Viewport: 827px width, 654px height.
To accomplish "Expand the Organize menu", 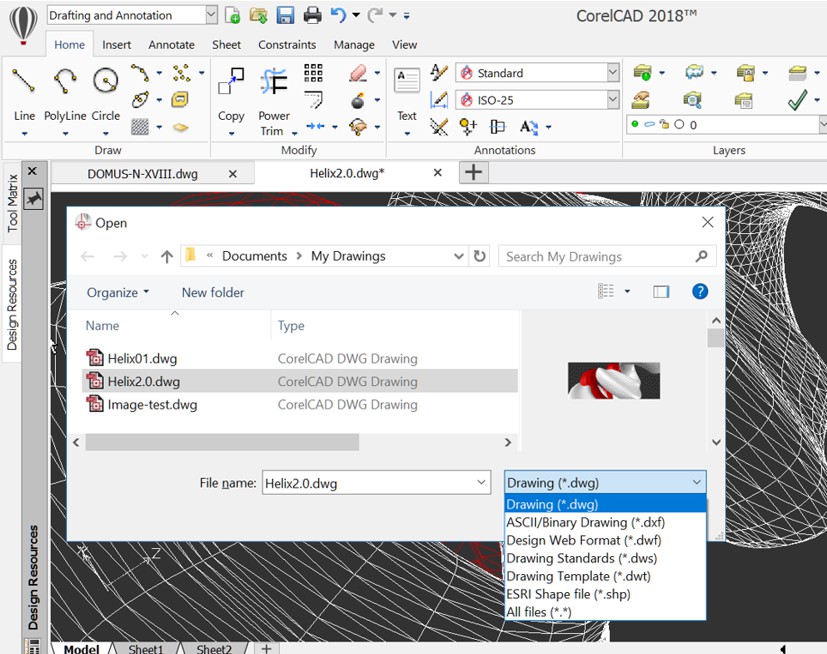I will click(x=118, y=292).
